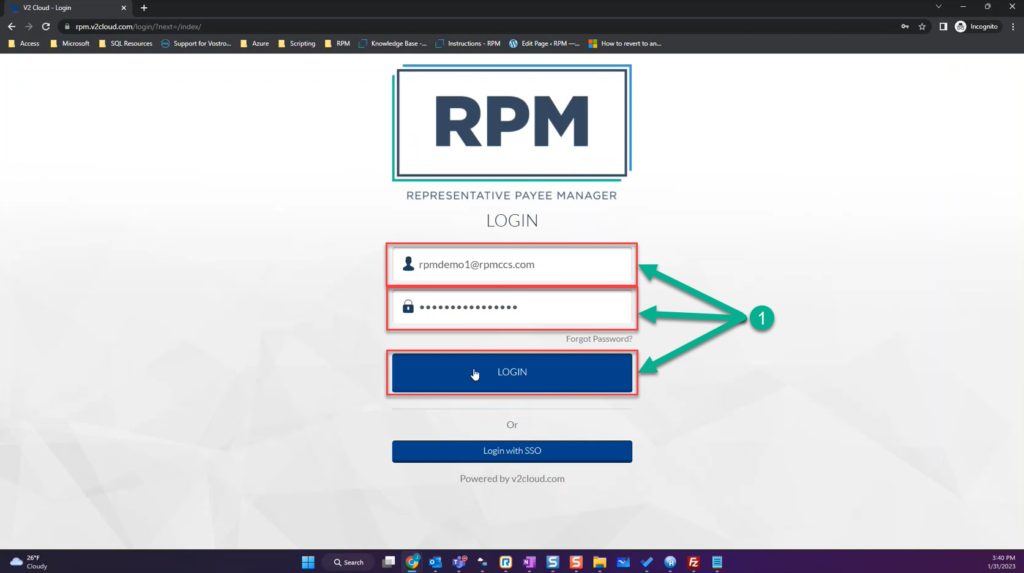Screen dimensions: 1024x573
Task: Open File Explorer from the taskbar
Action: point(600,562)
